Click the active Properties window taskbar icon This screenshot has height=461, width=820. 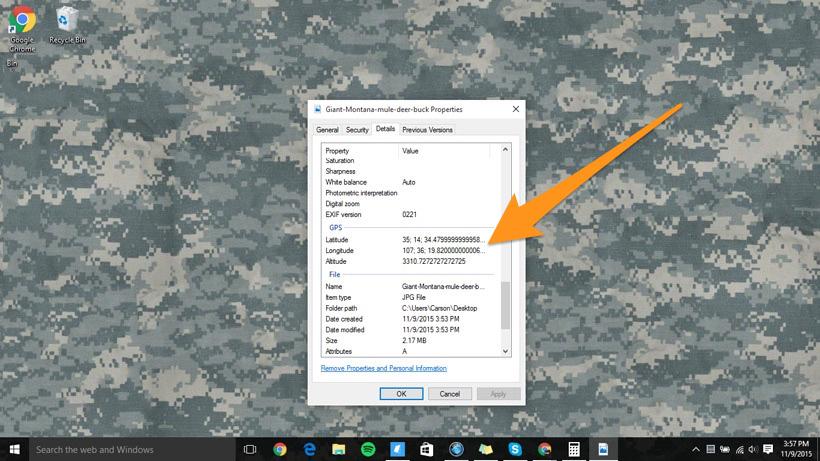[603, 450]
